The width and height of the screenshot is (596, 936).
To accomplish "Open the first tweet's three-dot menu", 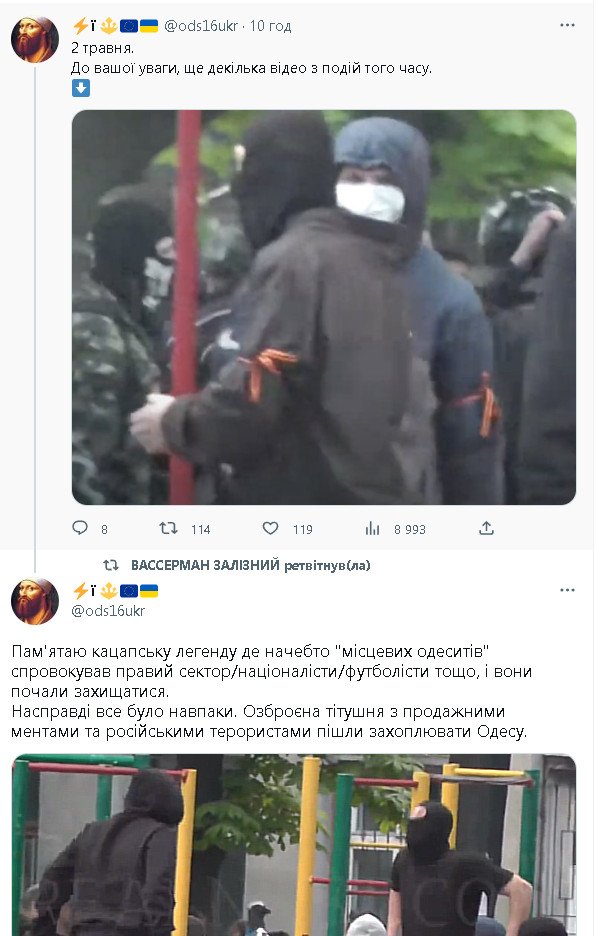I will pos(567,25).
